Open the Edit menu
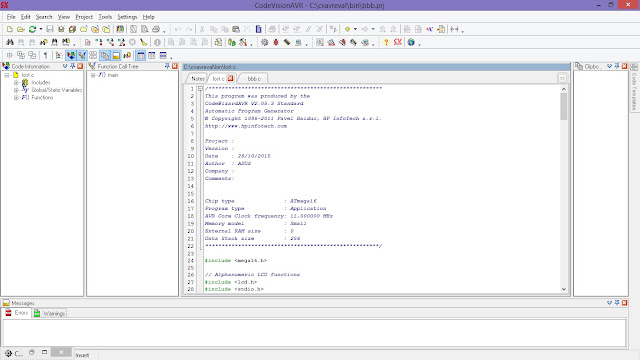The width and height of the screenshot is (640, 360). coord(26,17)
